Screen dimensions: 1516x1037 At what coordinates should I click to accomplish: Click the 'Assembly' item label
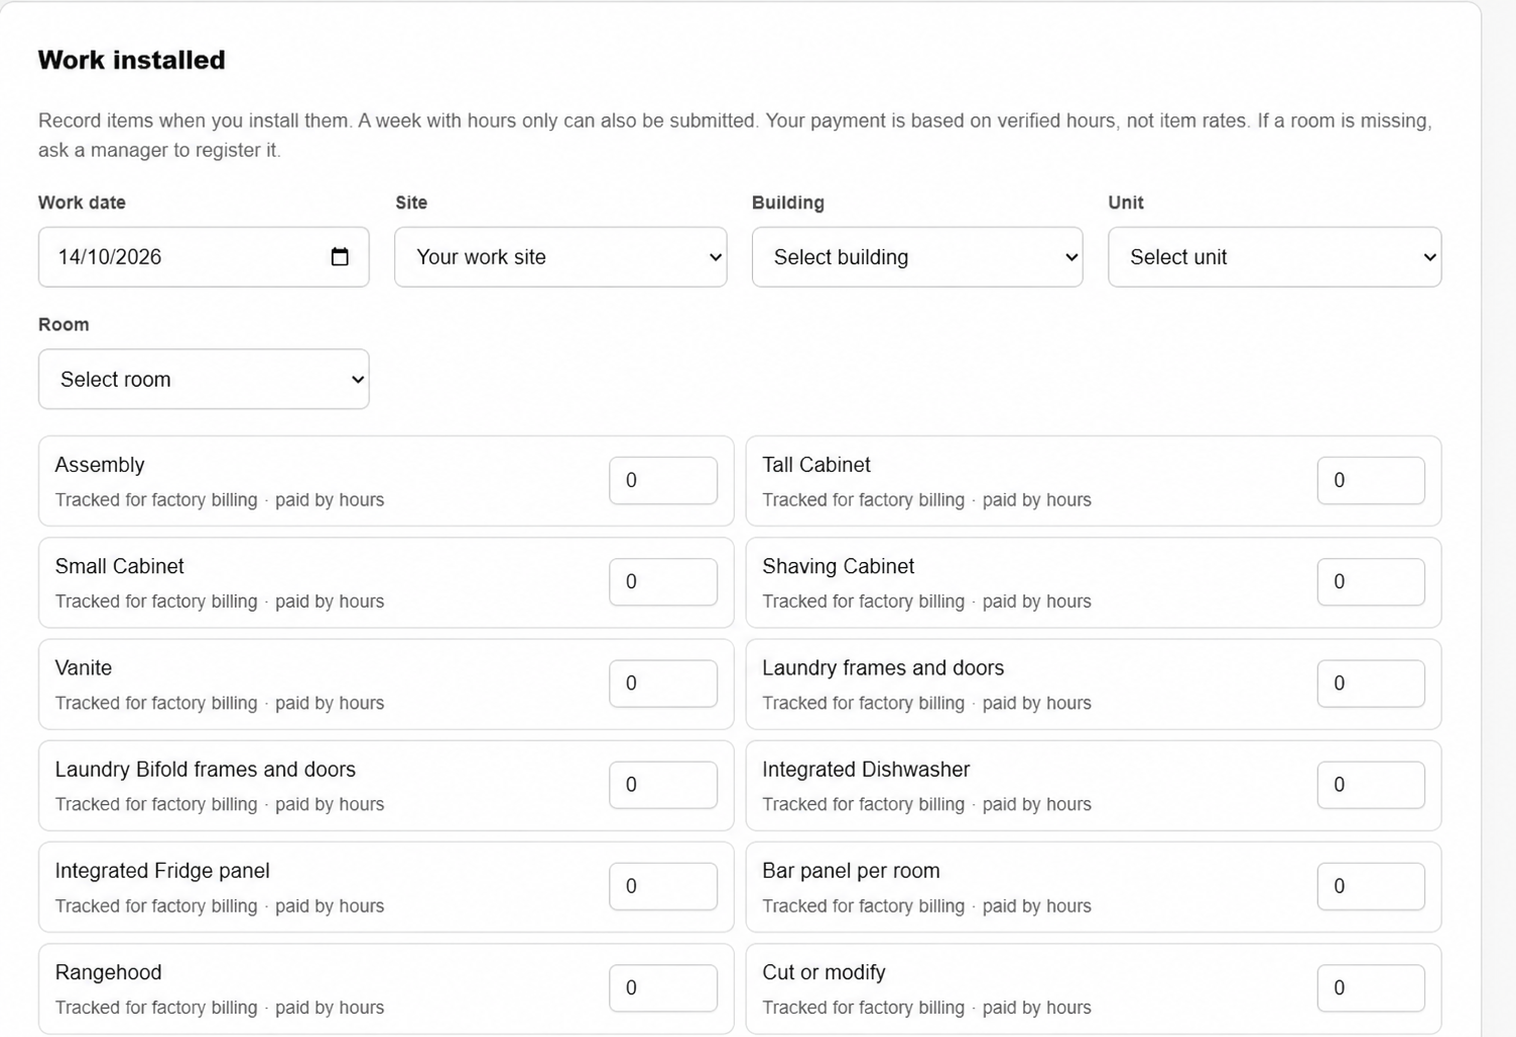(x=100, y=465)
